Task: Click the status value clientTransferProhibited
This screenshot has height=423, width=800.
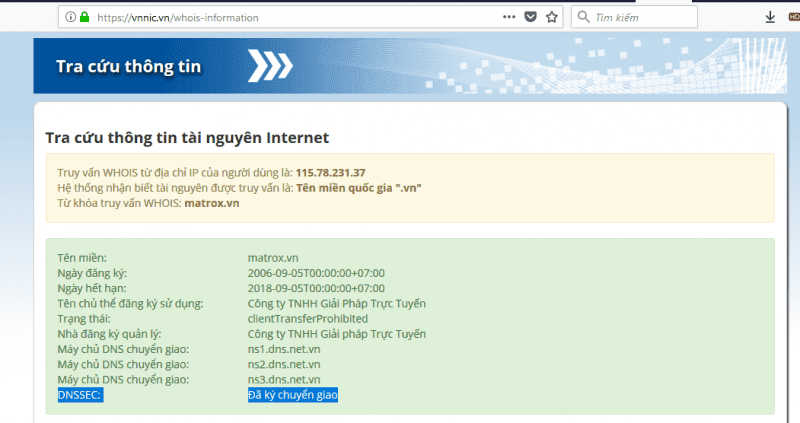Action: point(314,318)
